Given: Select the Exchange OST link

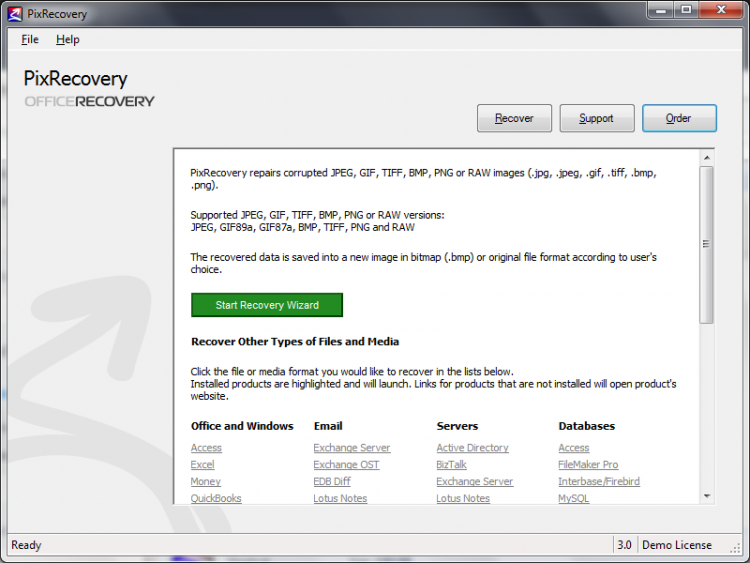Looking at the screenshot, I should click(x=346, y=465).
